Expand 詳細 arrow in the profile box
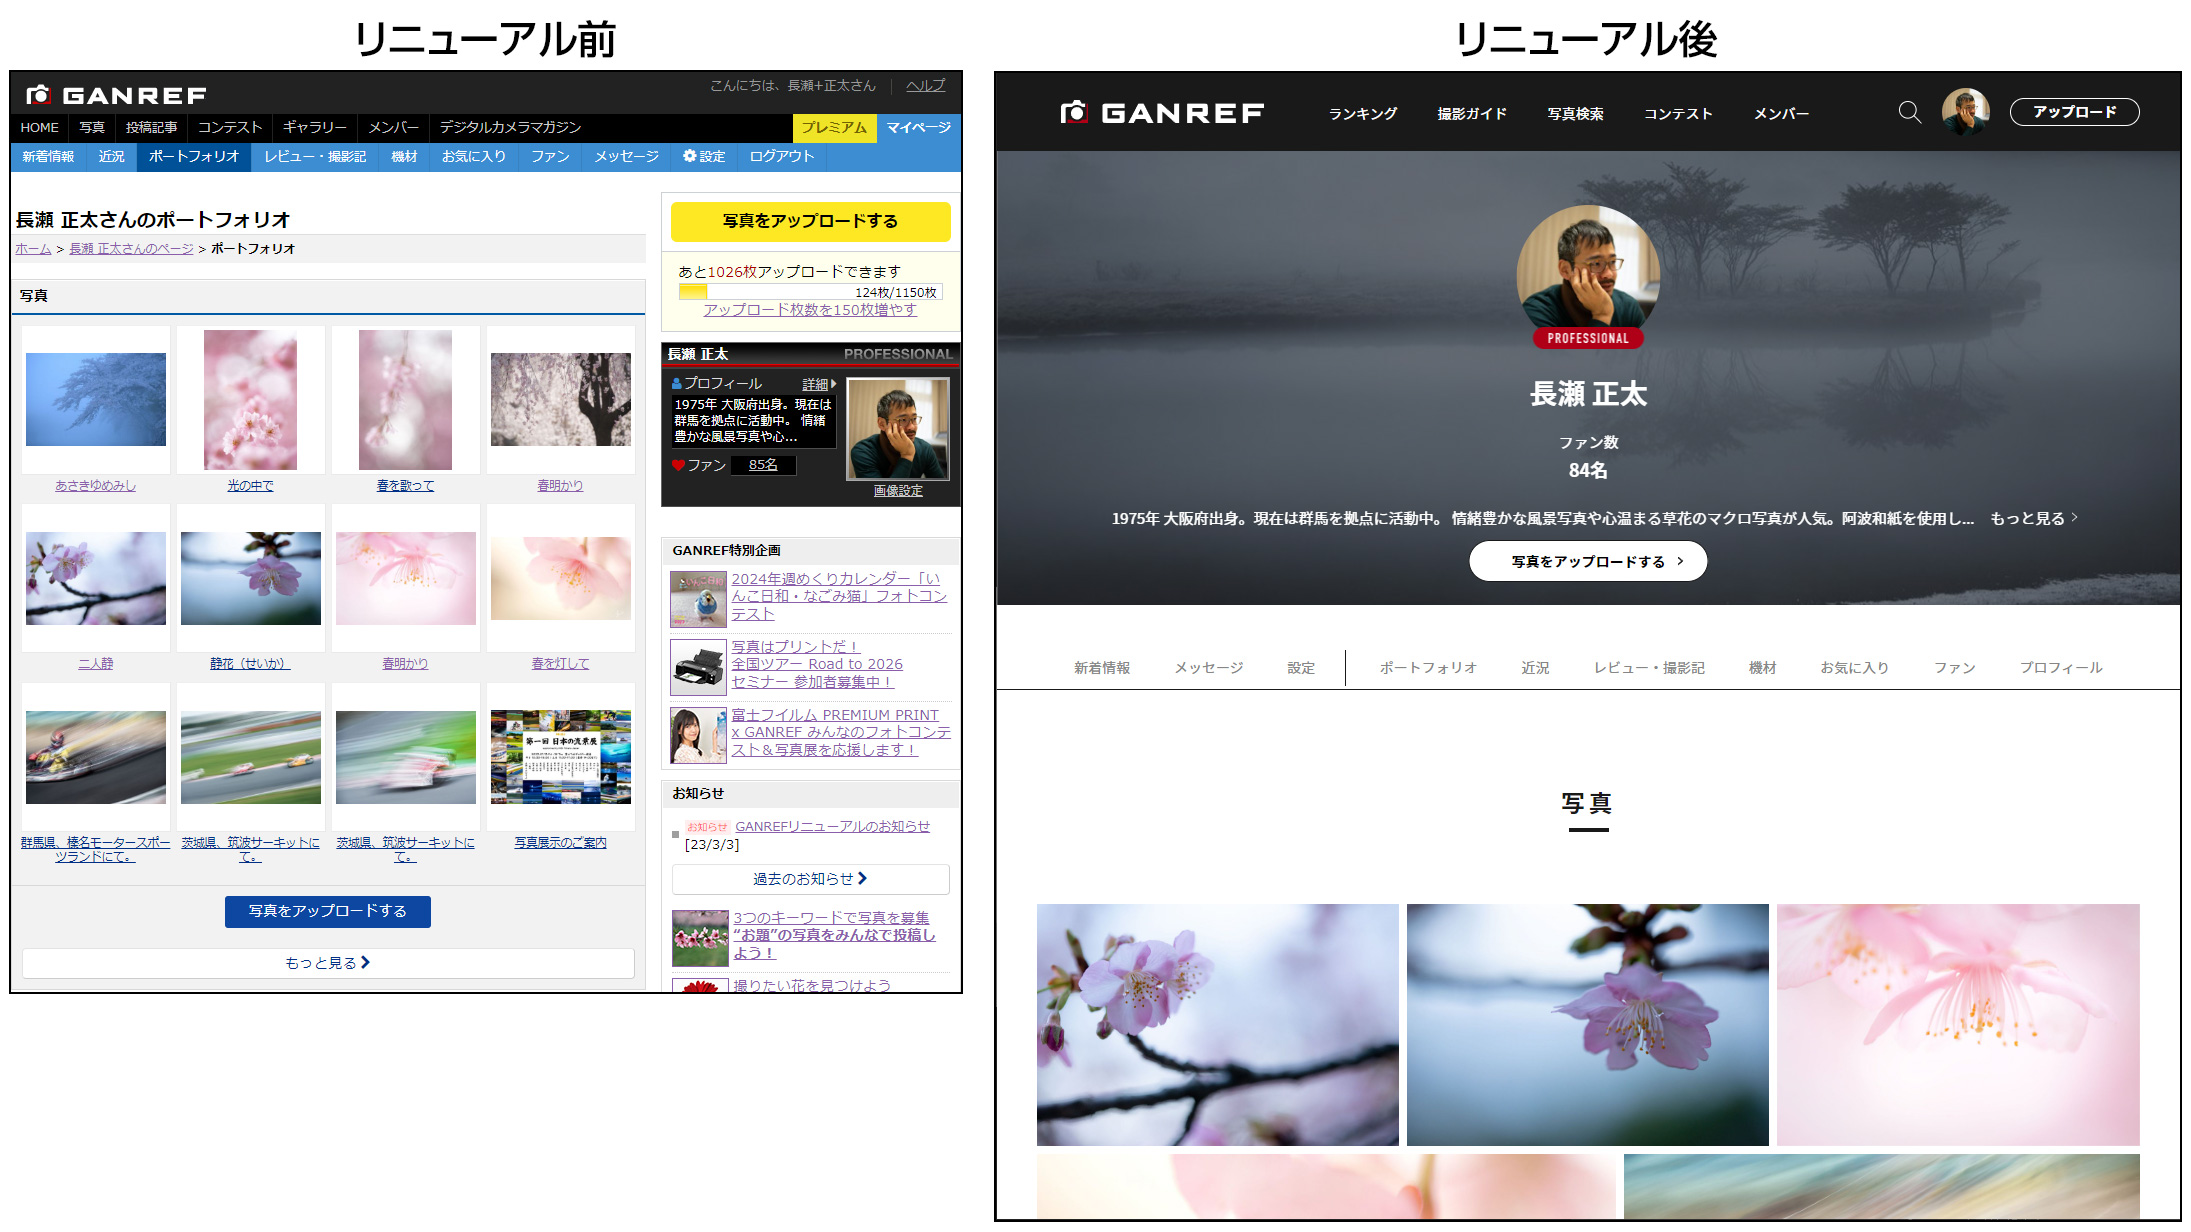This screenshot has width=2191, height=1232. tap(819, 384)
